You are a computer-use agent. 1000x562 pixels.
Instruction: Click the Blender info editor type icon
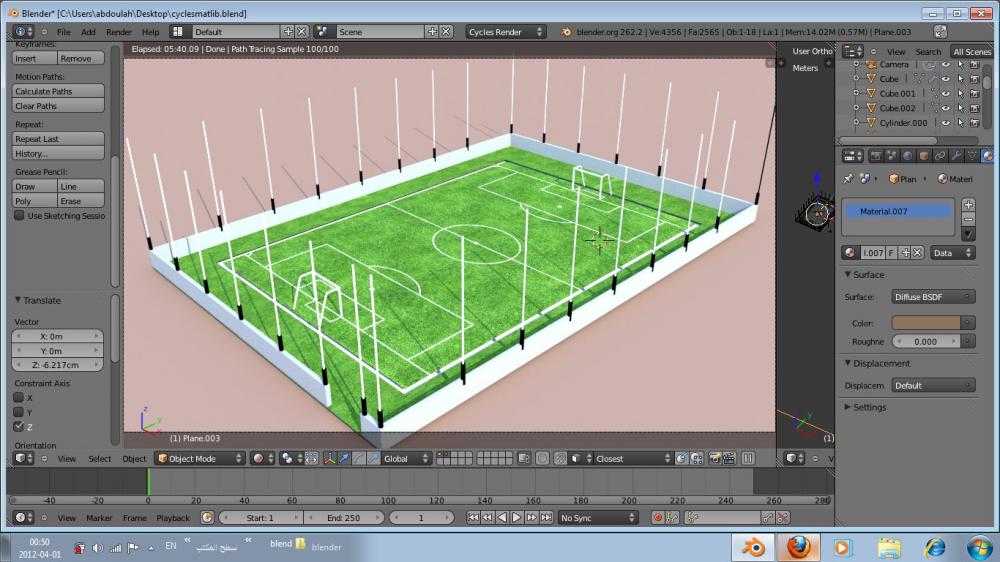pos(24,31)
